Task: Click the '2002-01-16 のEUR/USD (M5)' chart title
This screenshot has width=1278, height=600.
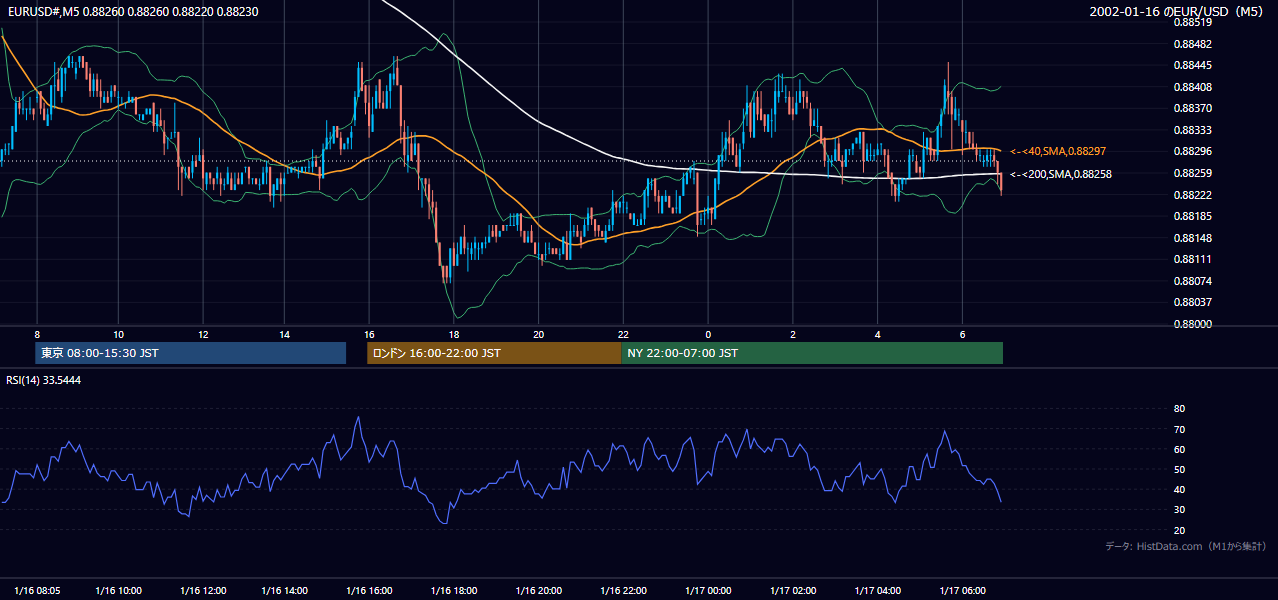Action: pos(1178,11)
